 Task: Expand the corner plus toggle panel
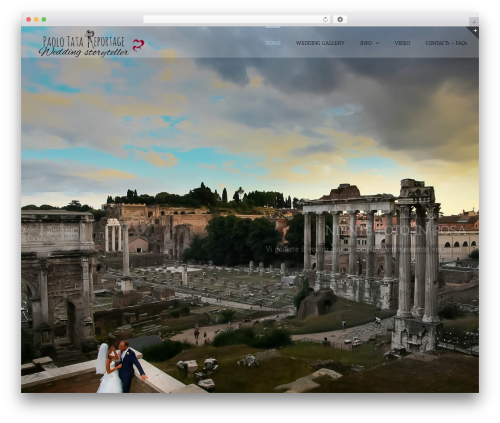click(475, 31)
